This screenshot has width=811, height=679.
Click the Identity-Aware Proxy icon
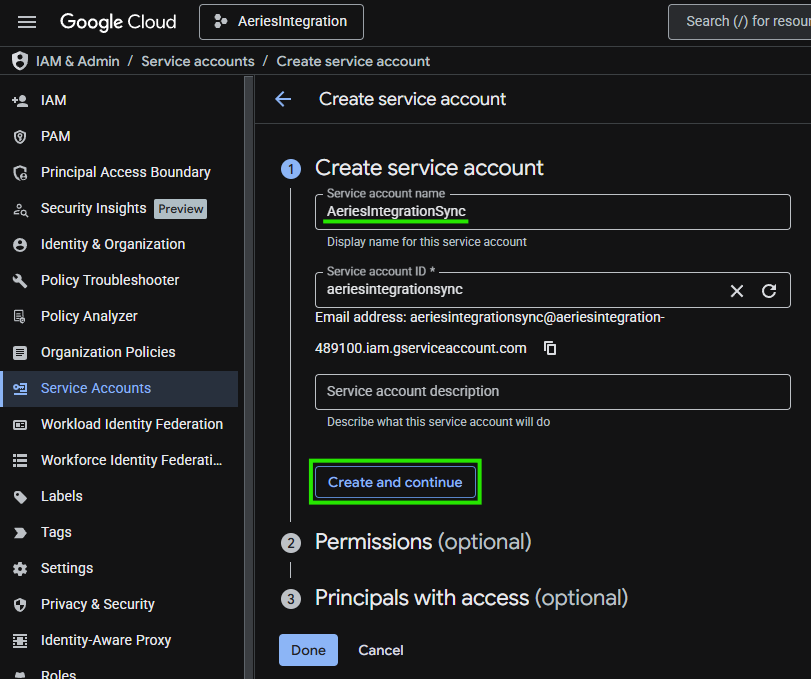pos(20,641)
